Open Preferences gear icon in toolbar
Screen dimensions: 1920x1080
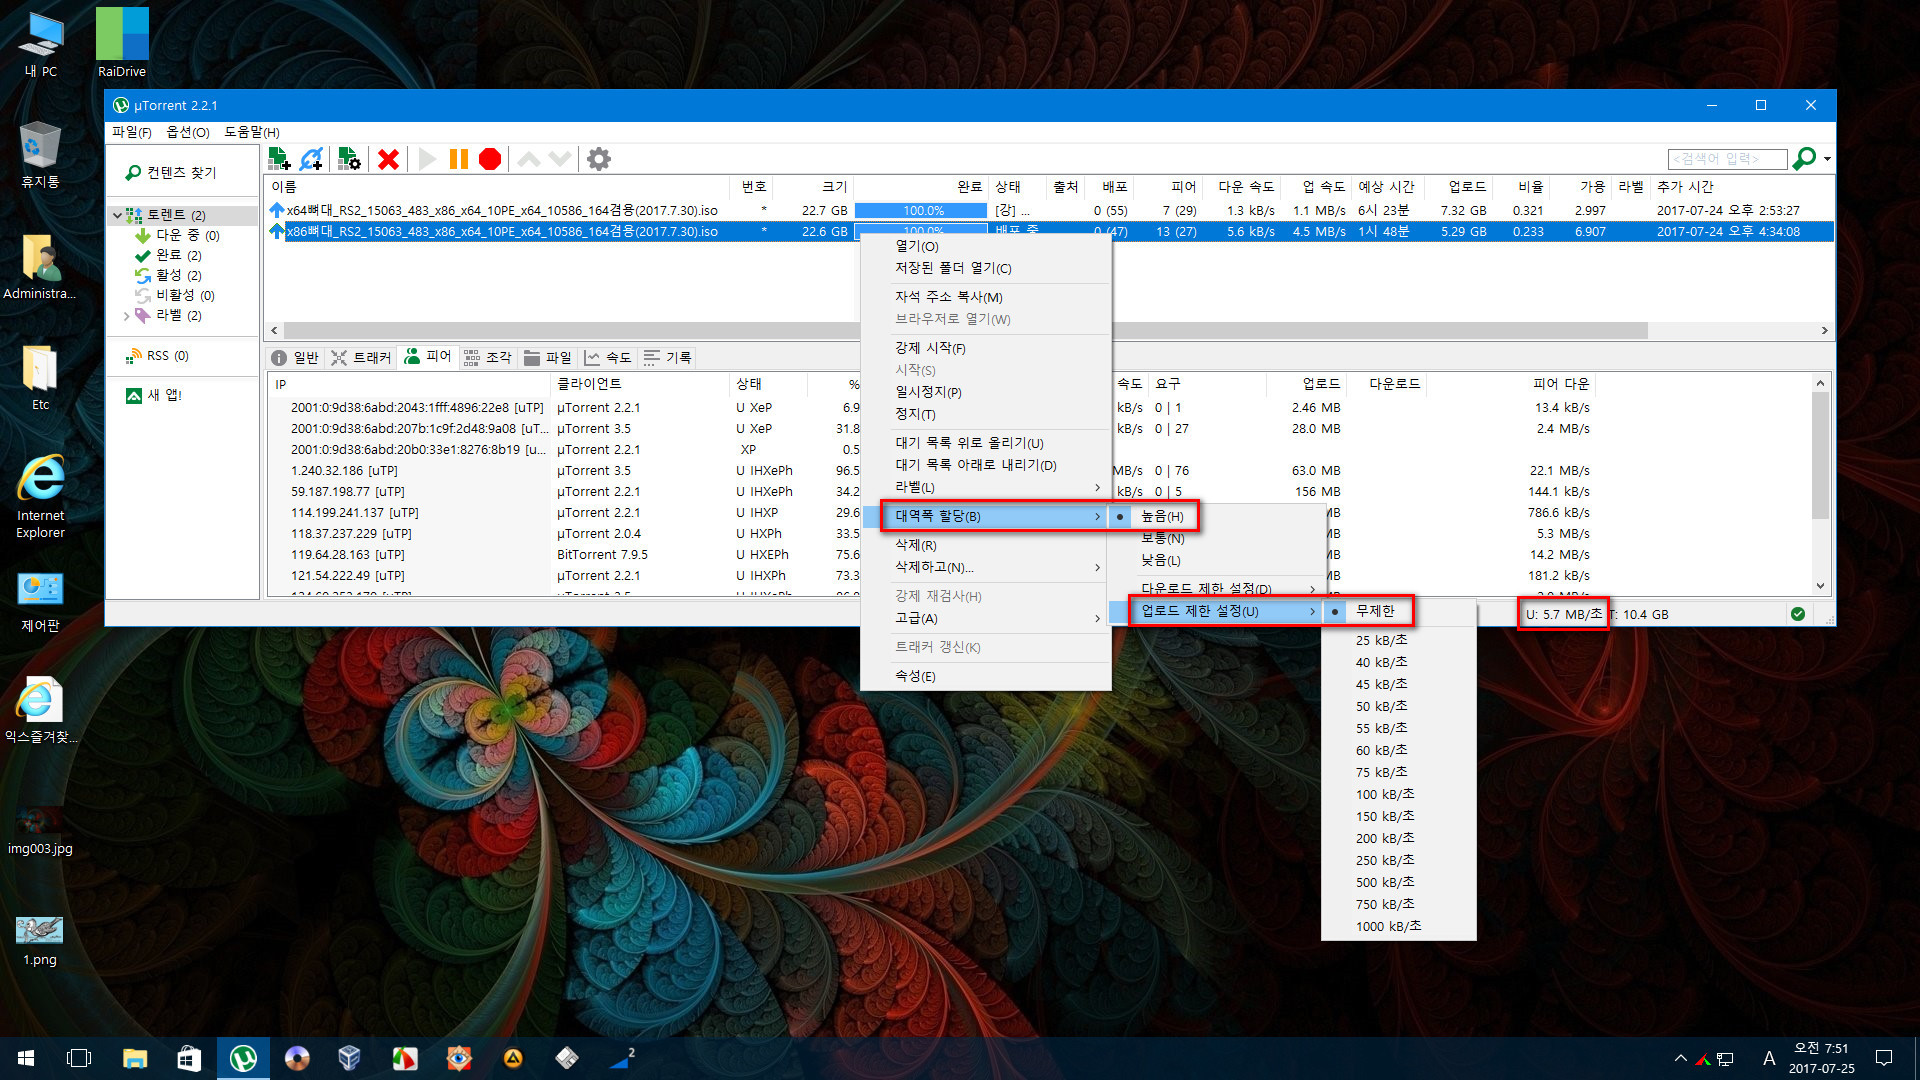pyautogui.click(x=599, y=159)
